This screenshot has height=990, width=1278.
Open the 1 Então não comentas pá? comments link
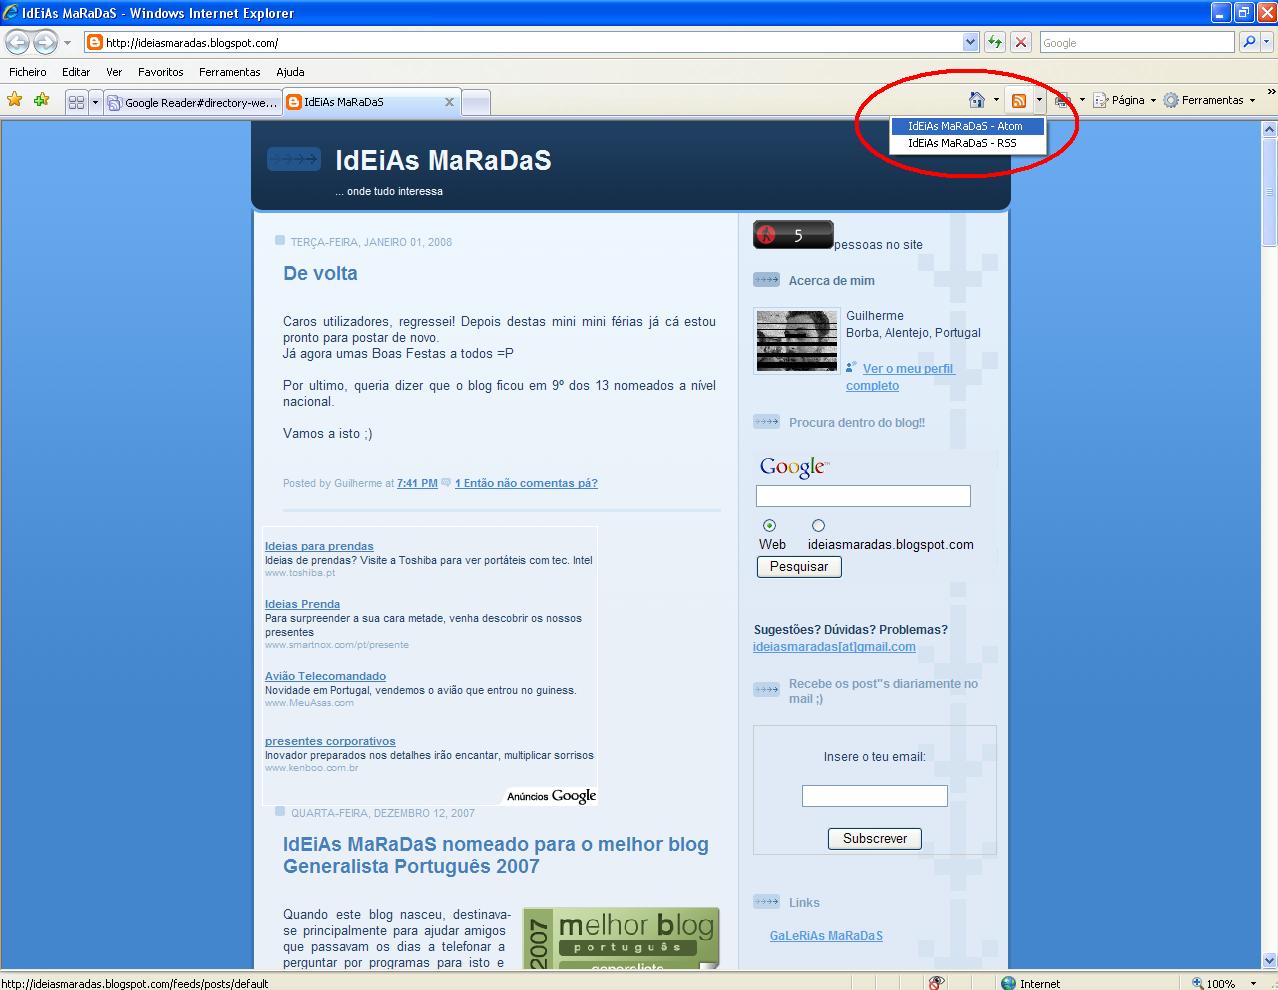click(x=526, y=483)
